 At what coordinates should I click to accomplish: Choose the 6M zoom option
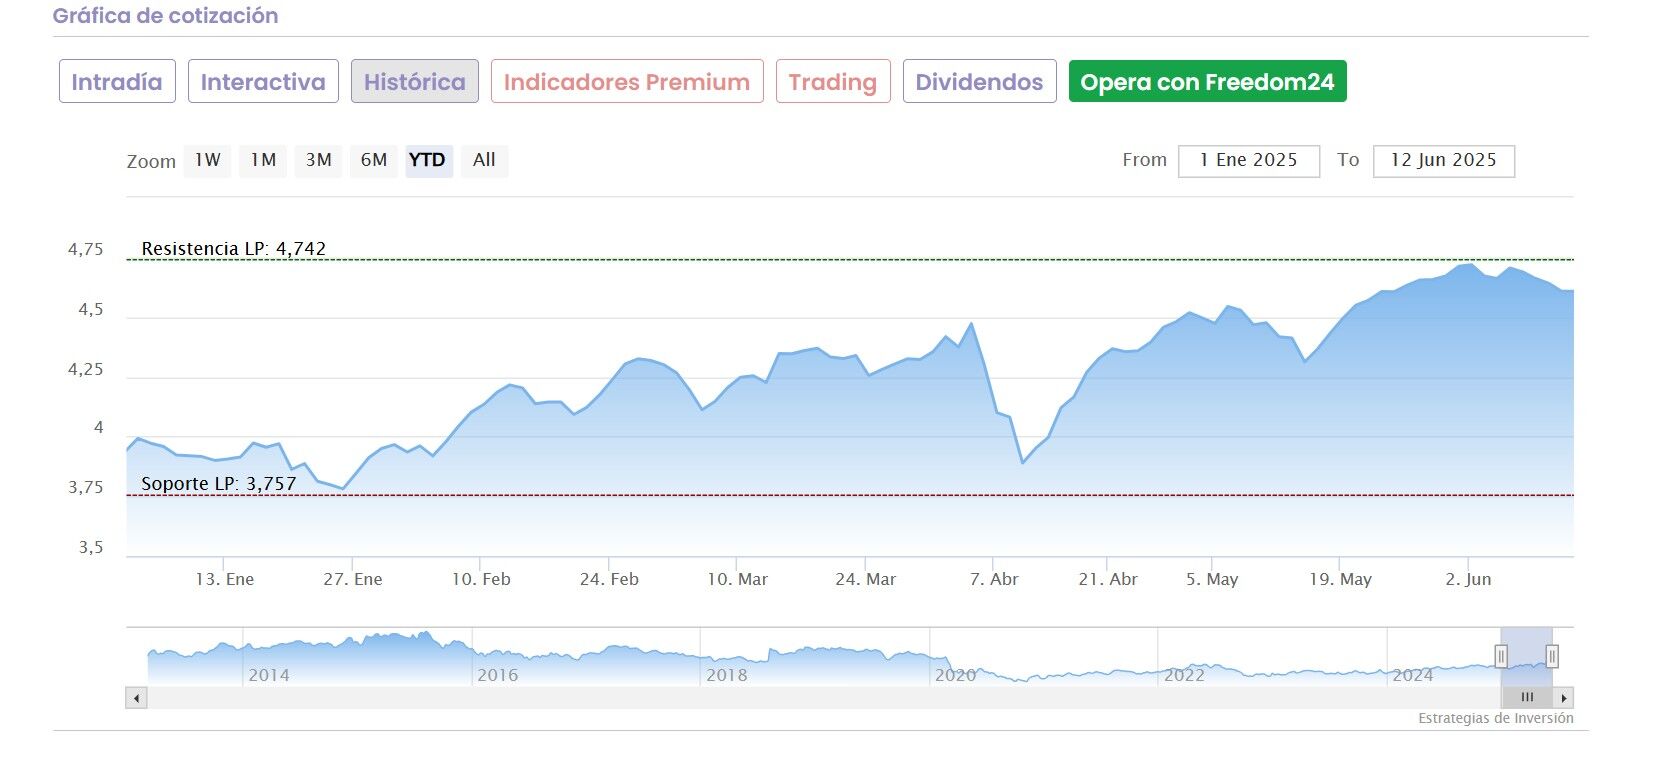374,160
